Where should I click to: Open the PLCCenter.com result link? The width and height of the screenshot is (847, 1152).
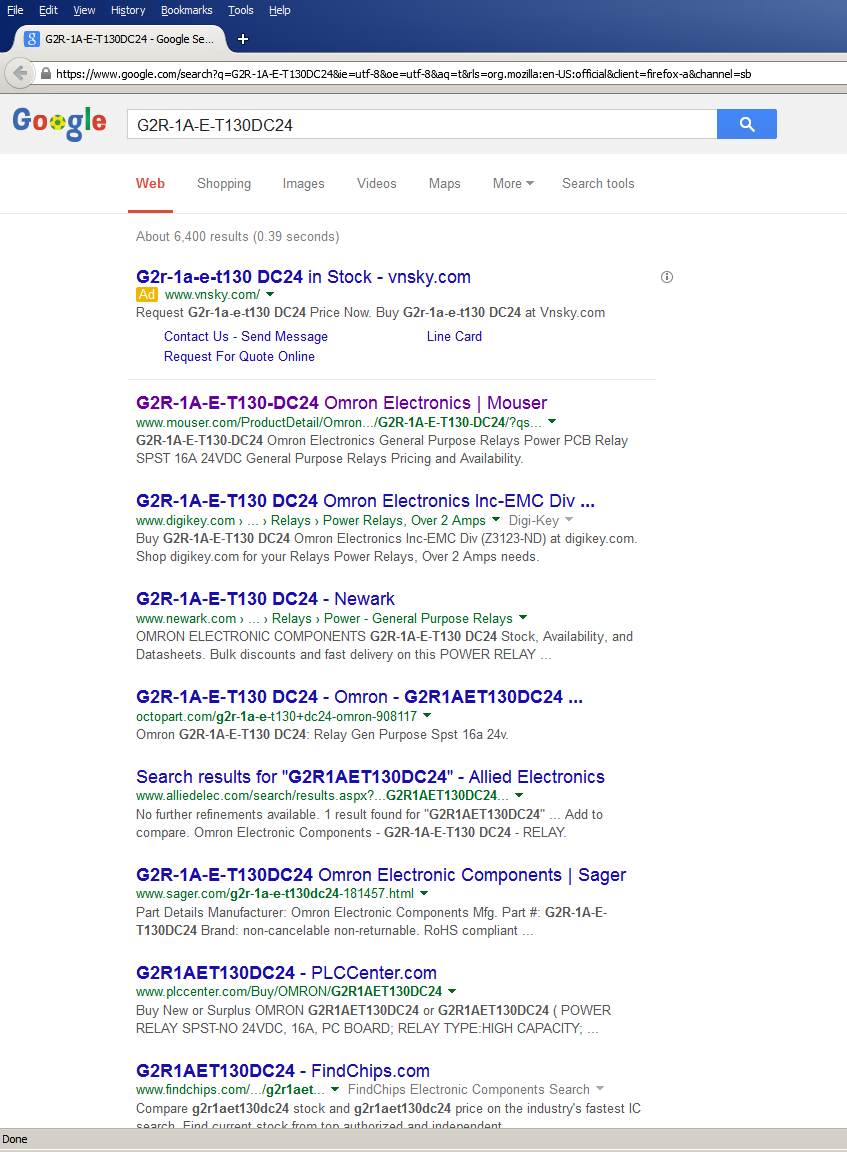pyautogui.click(x=286, y=973)
